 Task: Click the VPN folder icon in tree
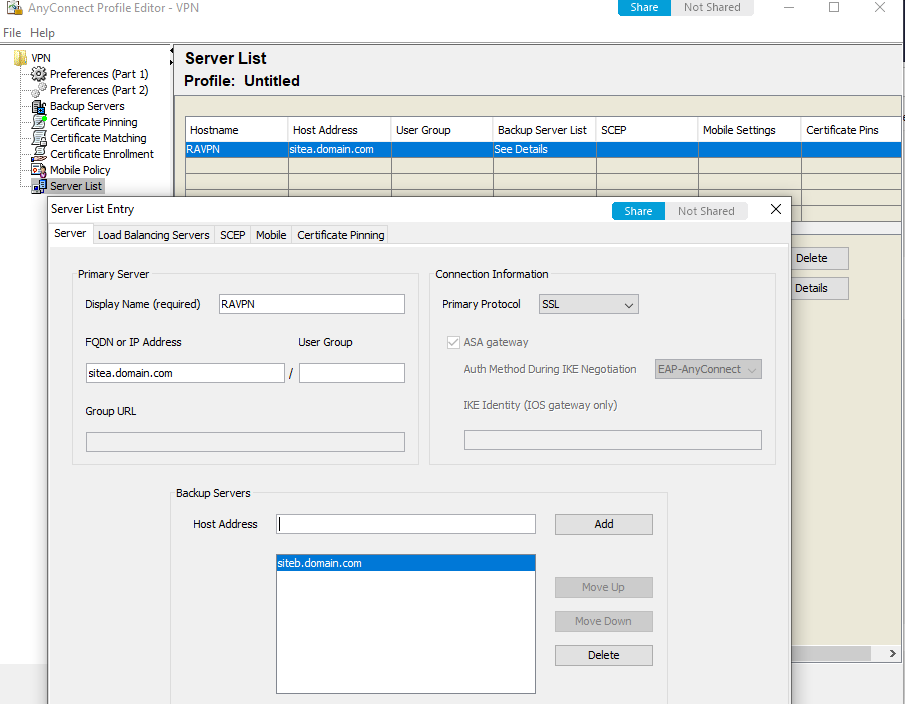20,58
